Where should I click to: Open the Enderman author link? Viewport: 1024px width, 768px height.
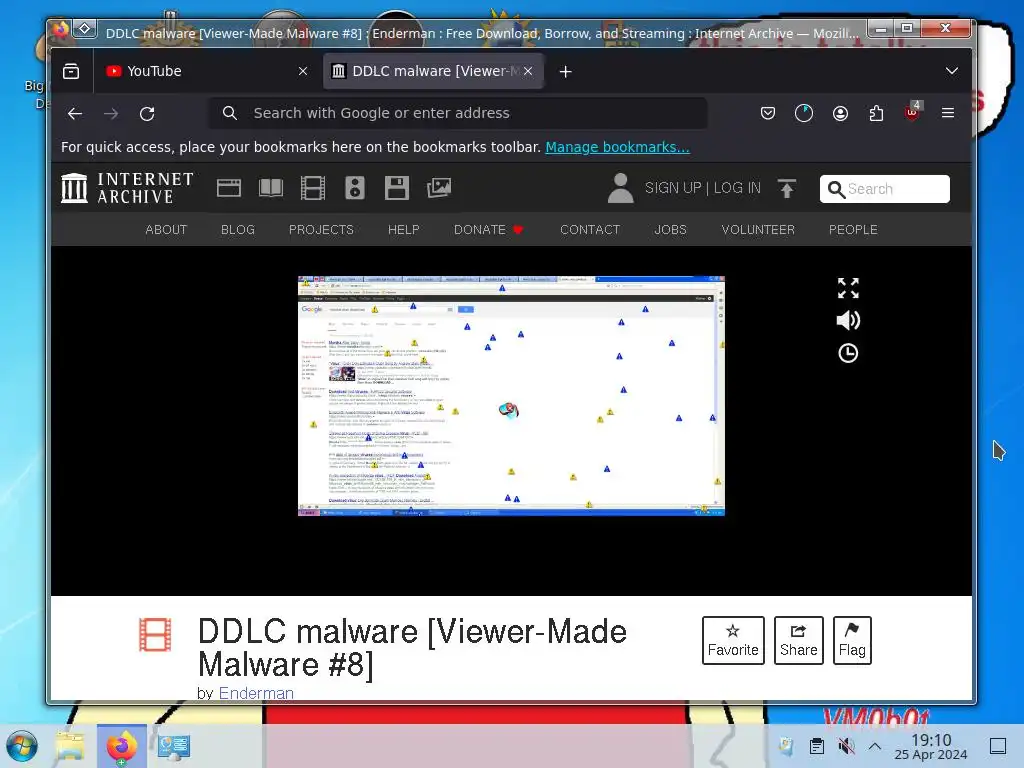click(x=256, y=693)
